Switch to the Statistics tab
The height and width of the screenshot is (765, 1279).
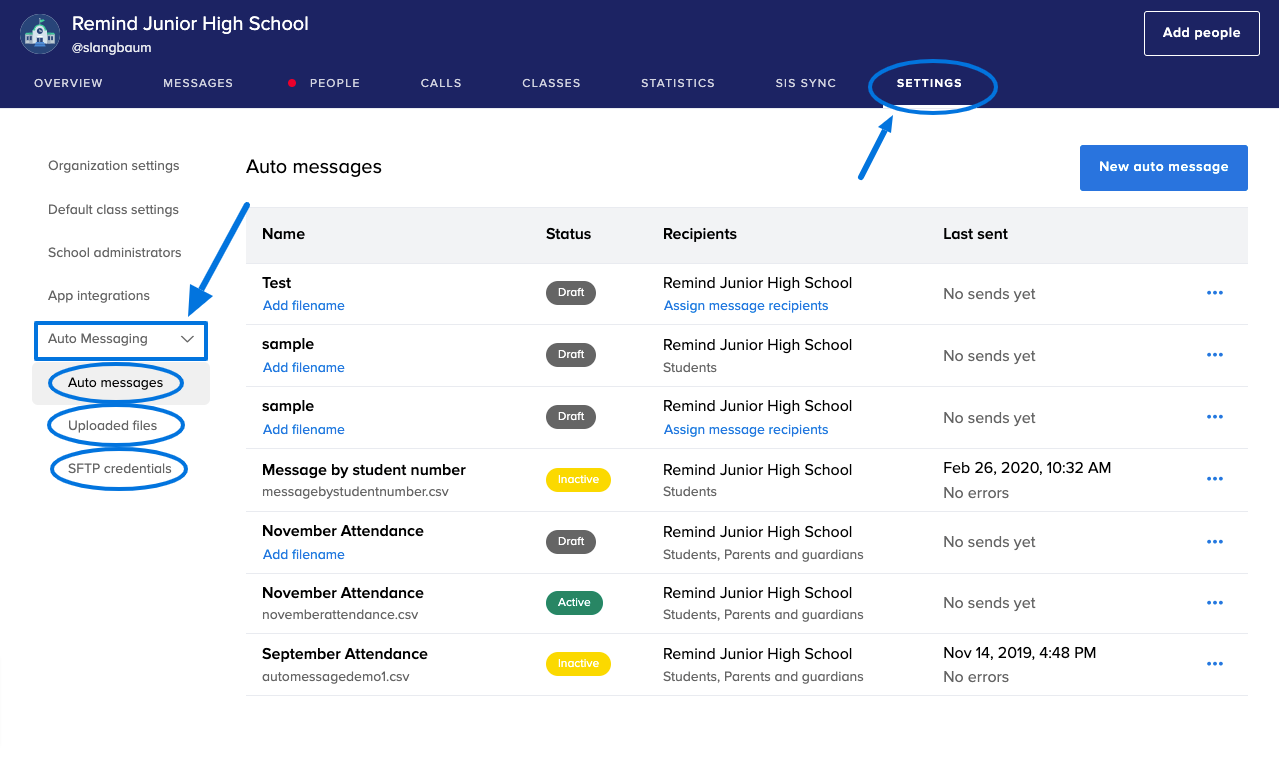tap(677, 83)
